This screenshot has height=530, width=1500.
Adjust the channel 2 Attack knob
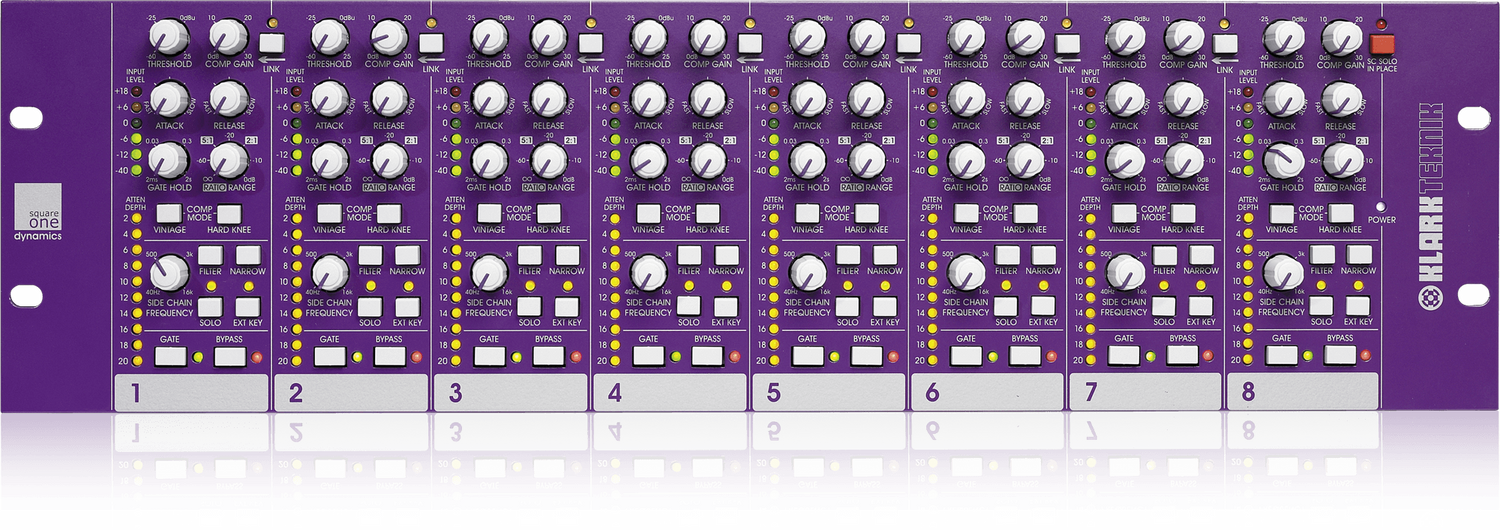330,99
